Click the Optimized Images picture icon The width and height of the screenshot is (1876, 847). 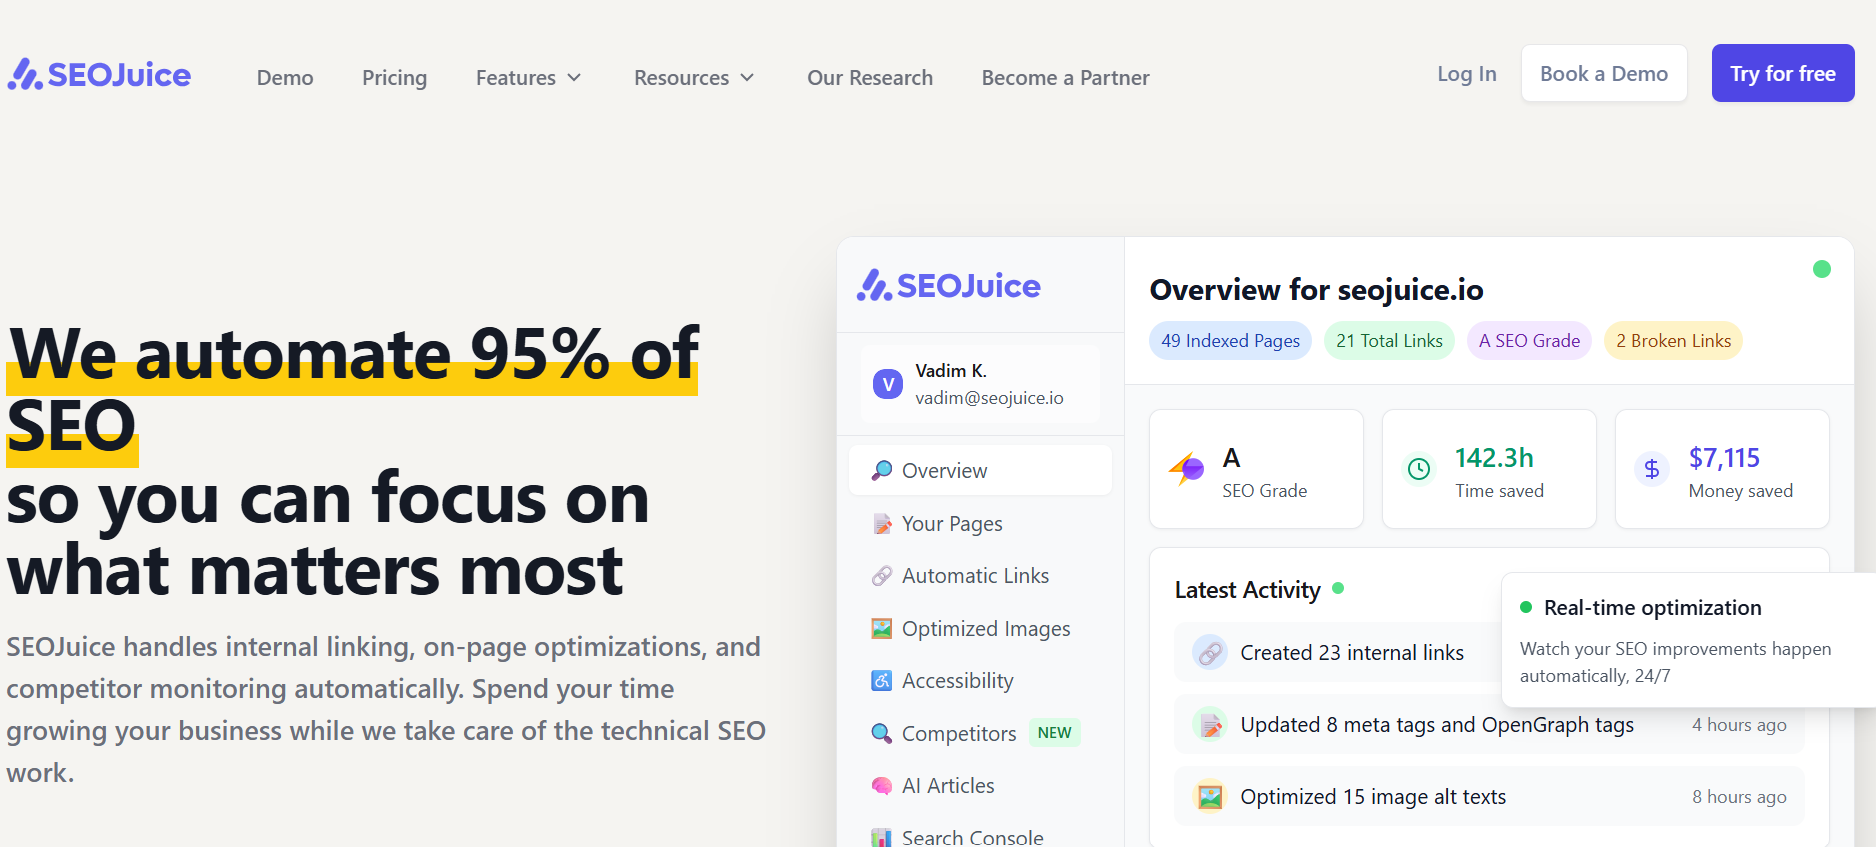pyautogui.click(x=881, y=629)
